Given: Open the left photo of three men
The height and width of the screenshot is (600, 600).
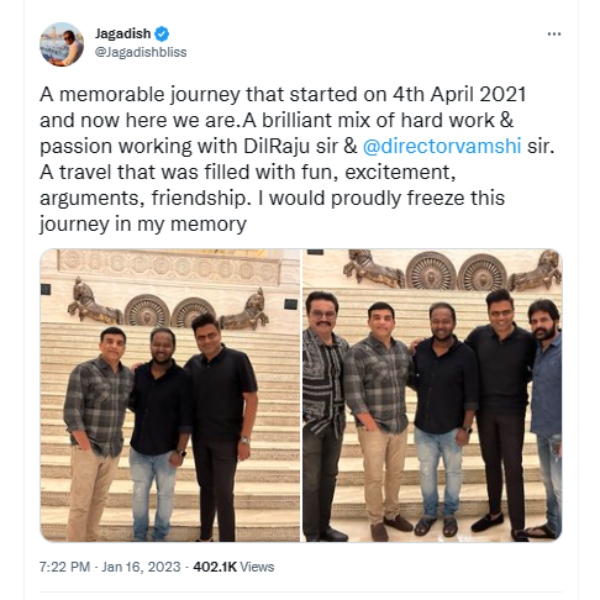Looking at the screenshot, I should pos(170,395).
